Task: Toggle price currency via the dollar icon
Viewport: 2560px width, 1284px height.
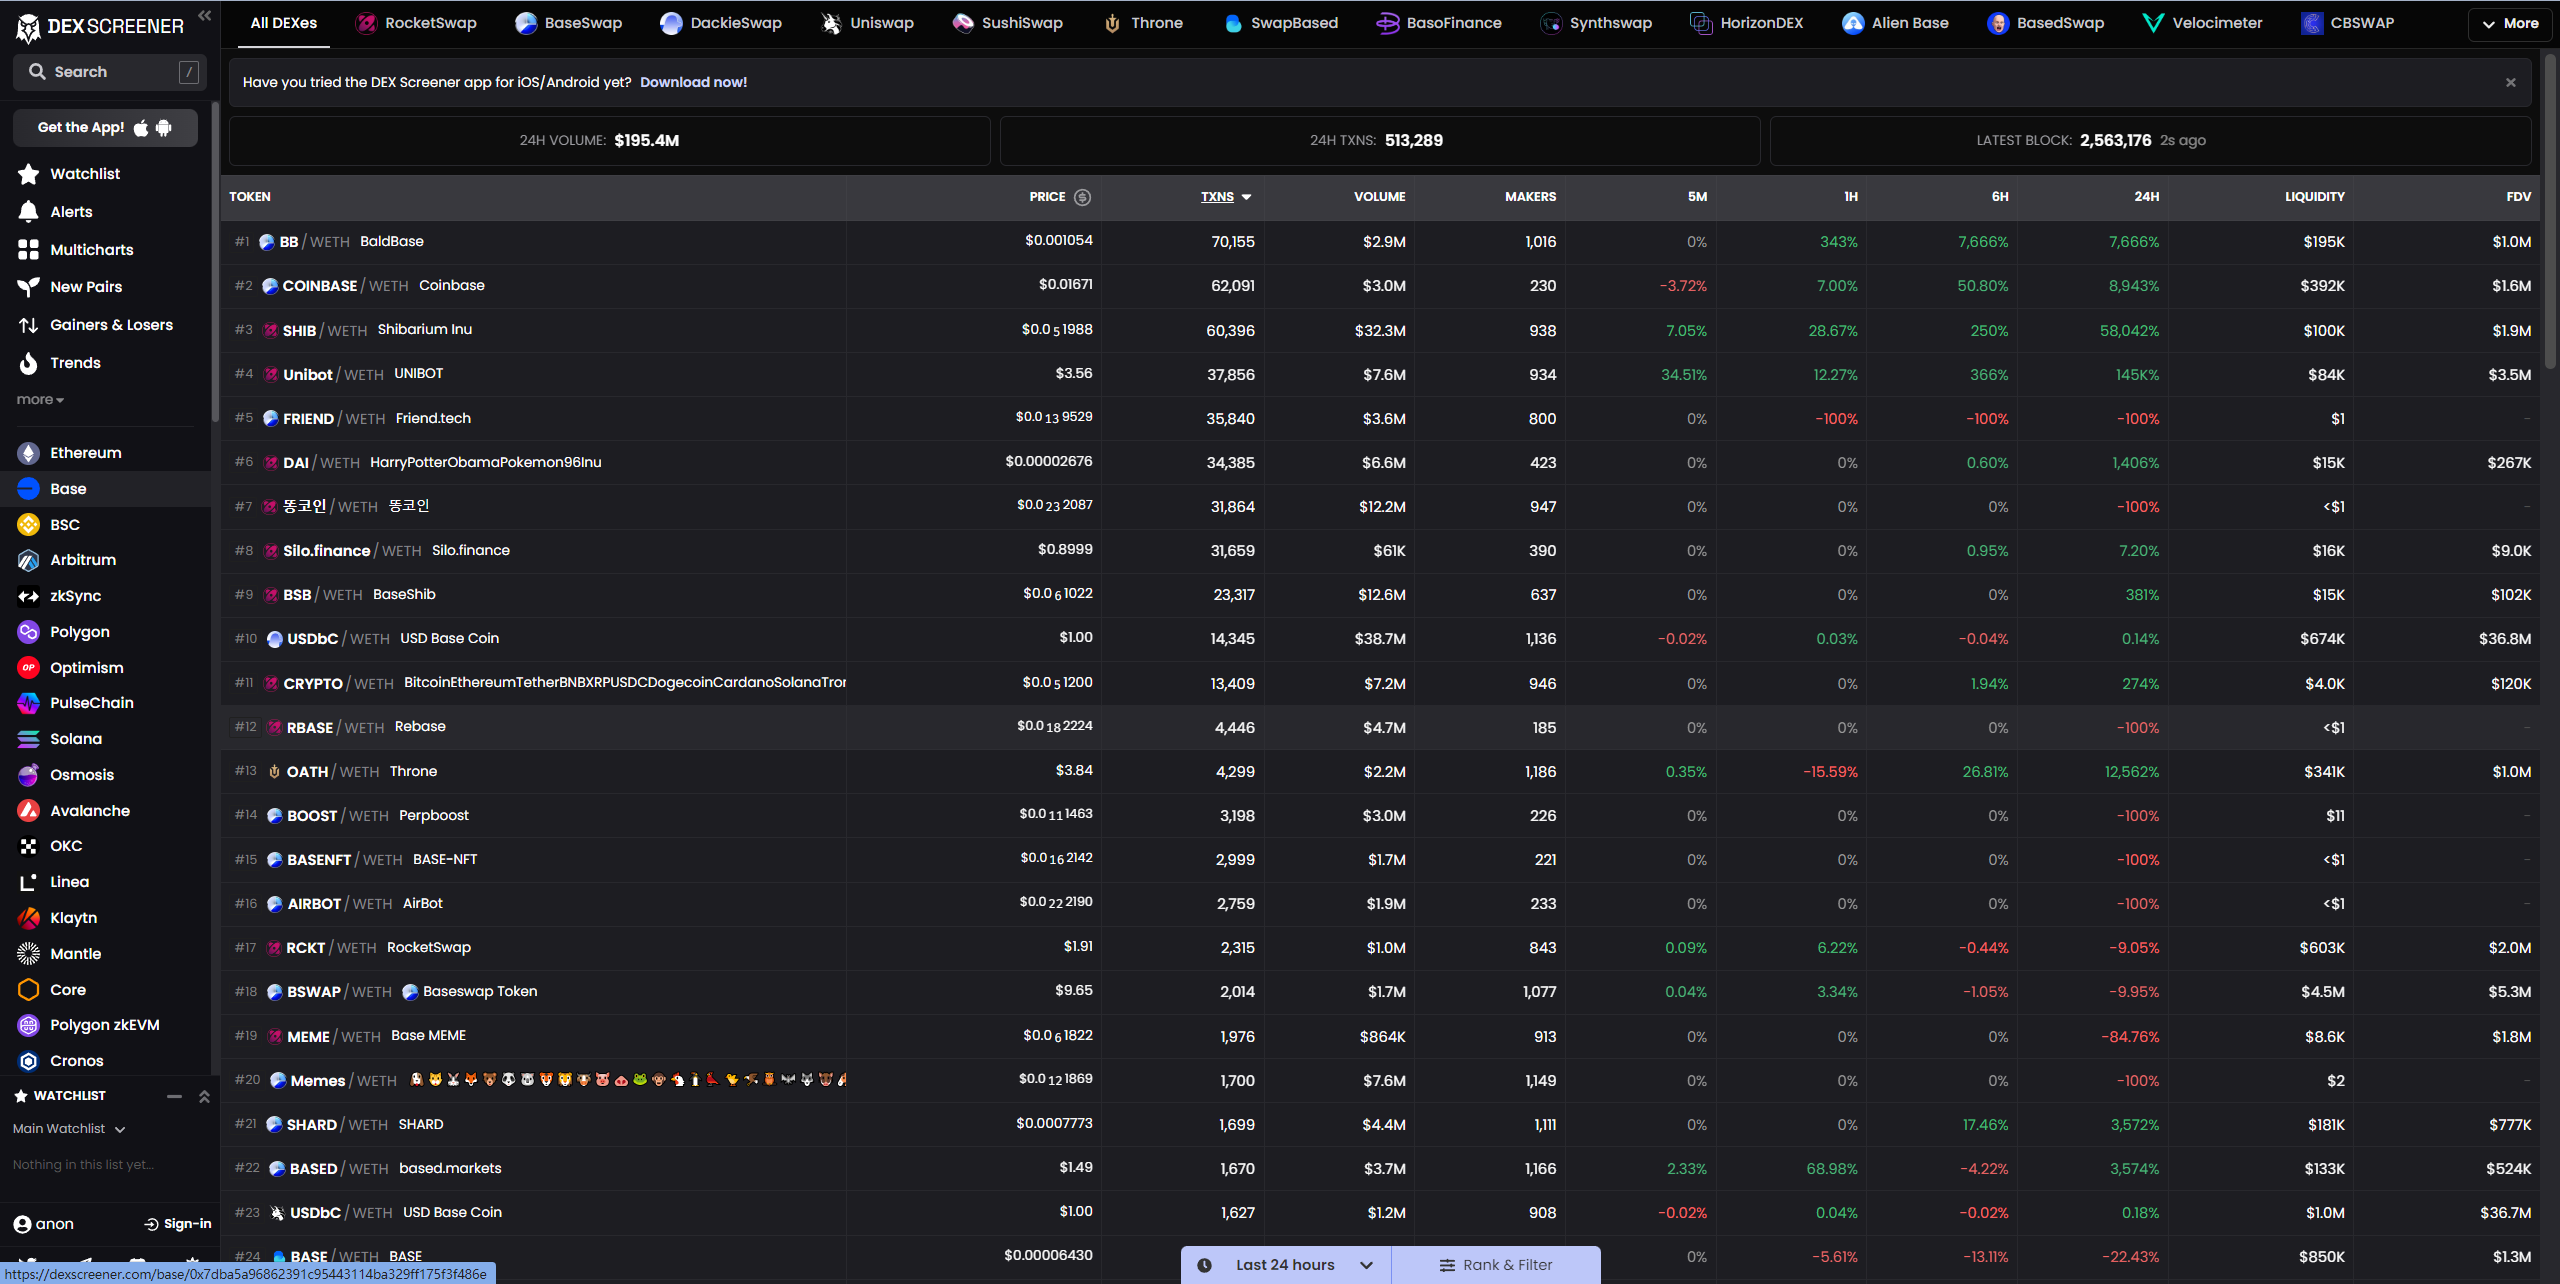Action: (x=1082, y=197)
